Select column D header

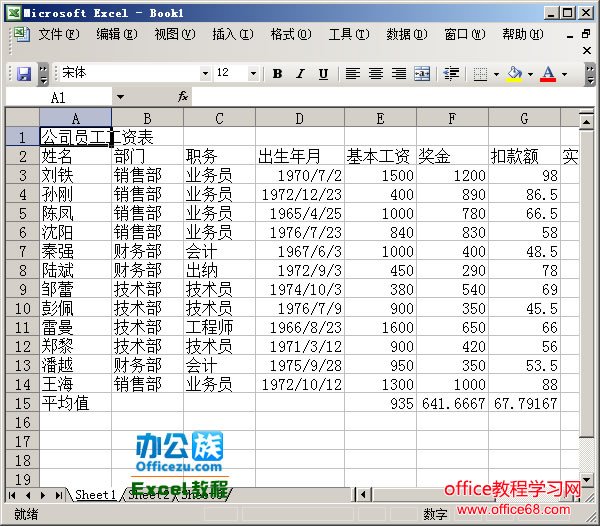(300, 118)
